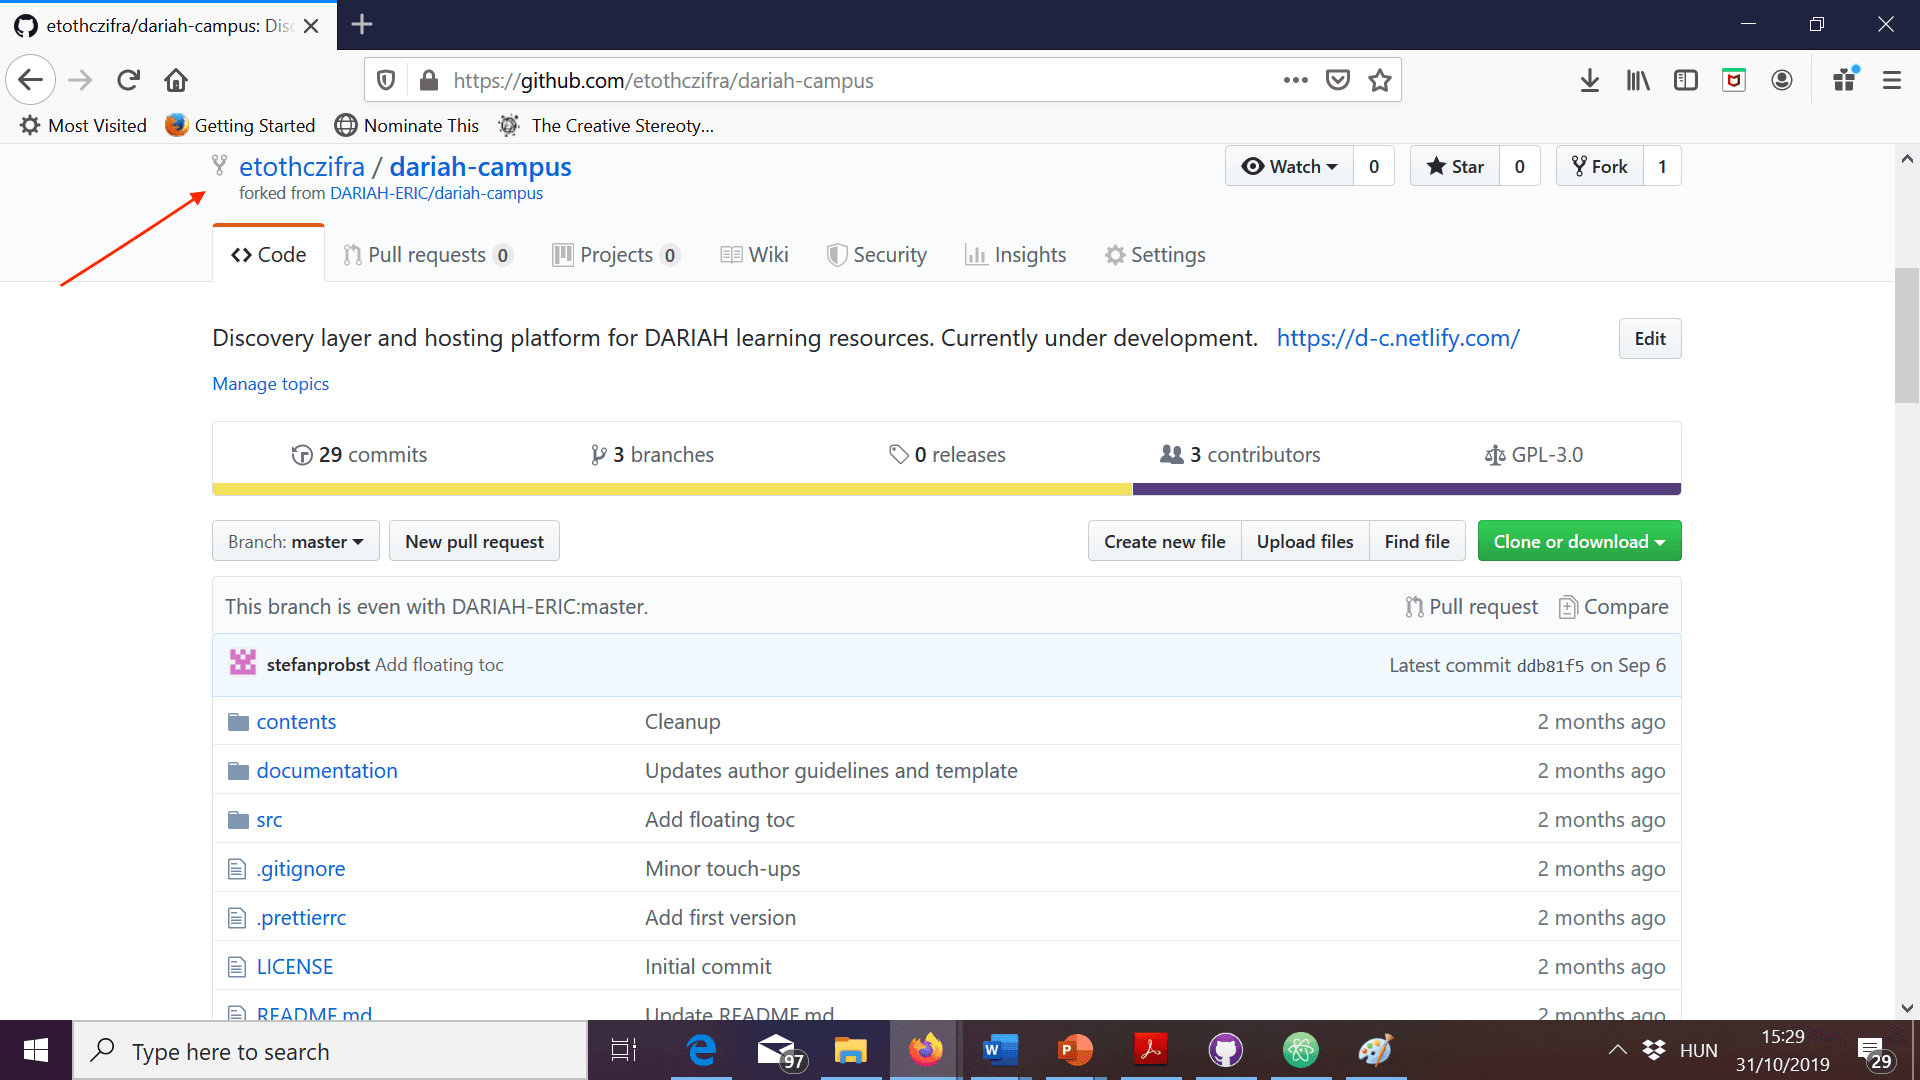Click the Windows taskbar search box

[x=330, y=1051]
